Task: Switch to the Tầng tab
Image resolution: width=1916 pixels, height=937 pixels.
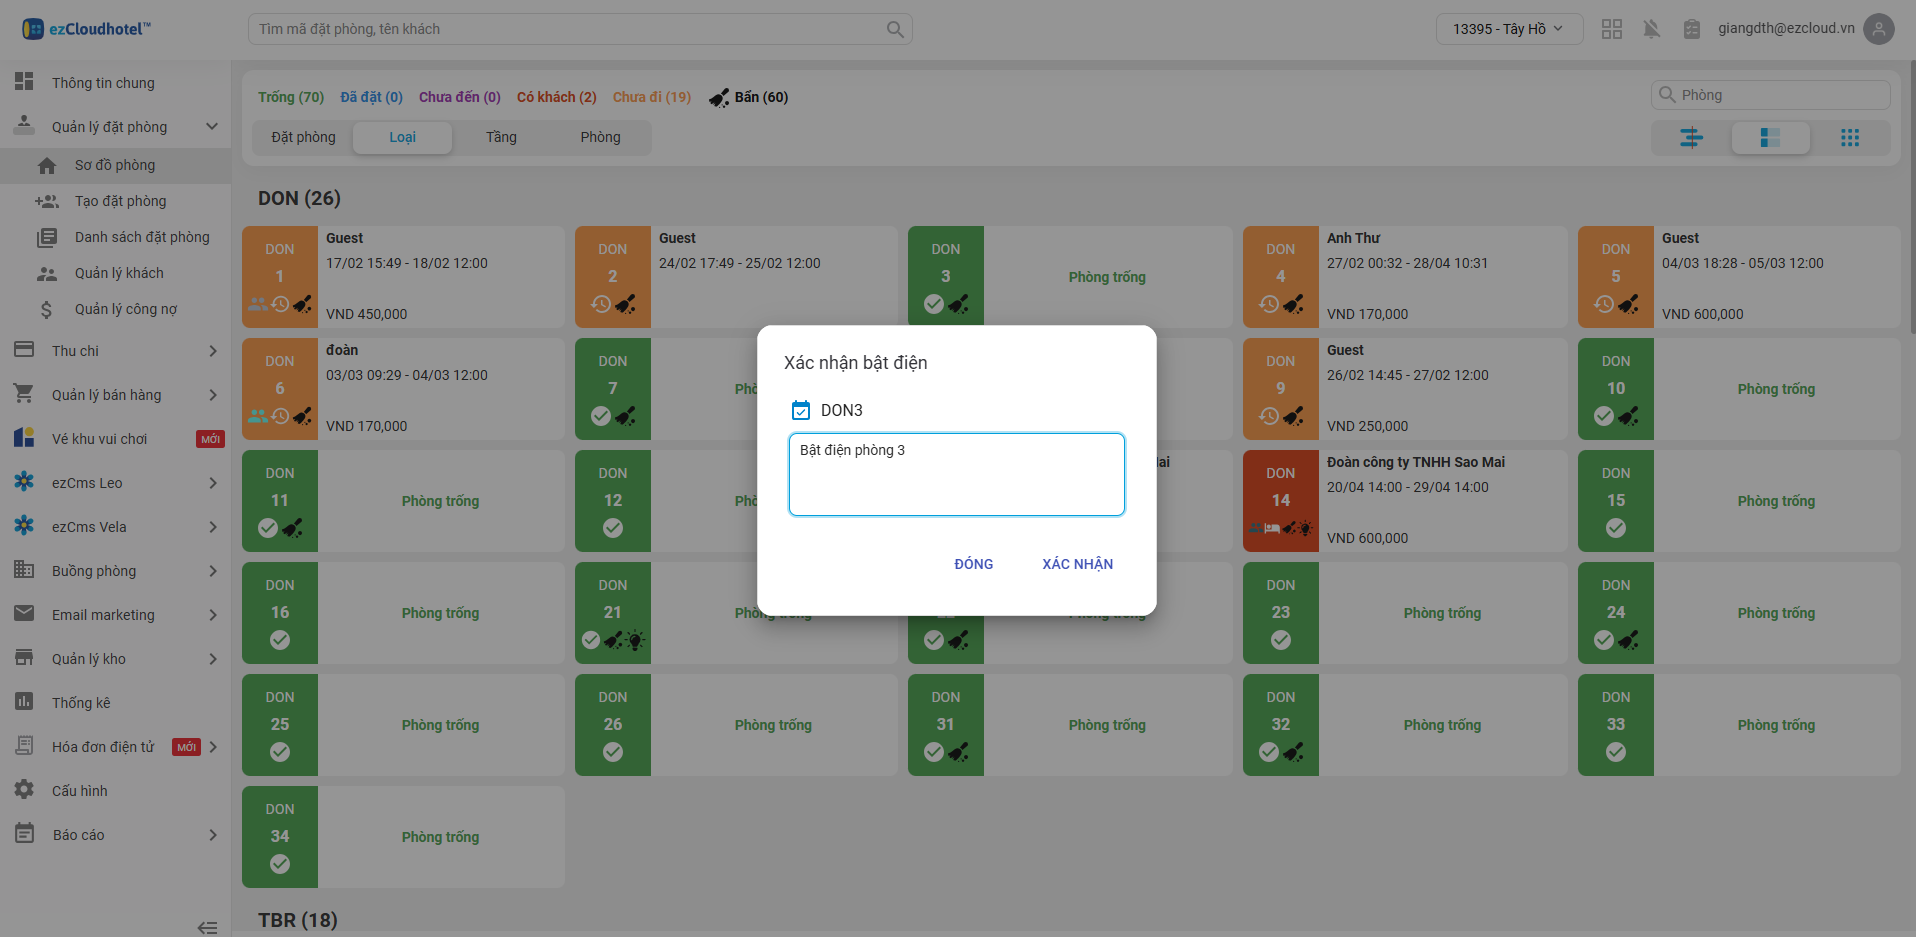Action: click(x=501, y=137)
